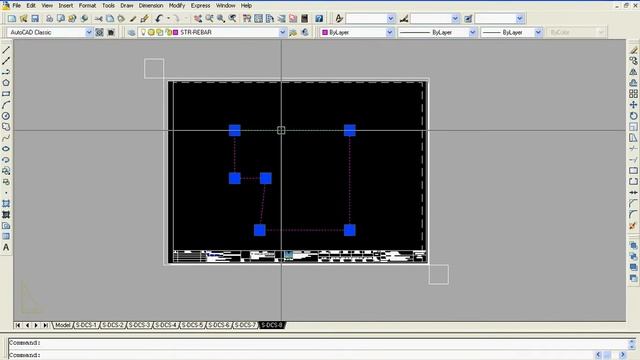
Task: Toggle STR-REBAR layer lock icon
Action: coord(169,32)
